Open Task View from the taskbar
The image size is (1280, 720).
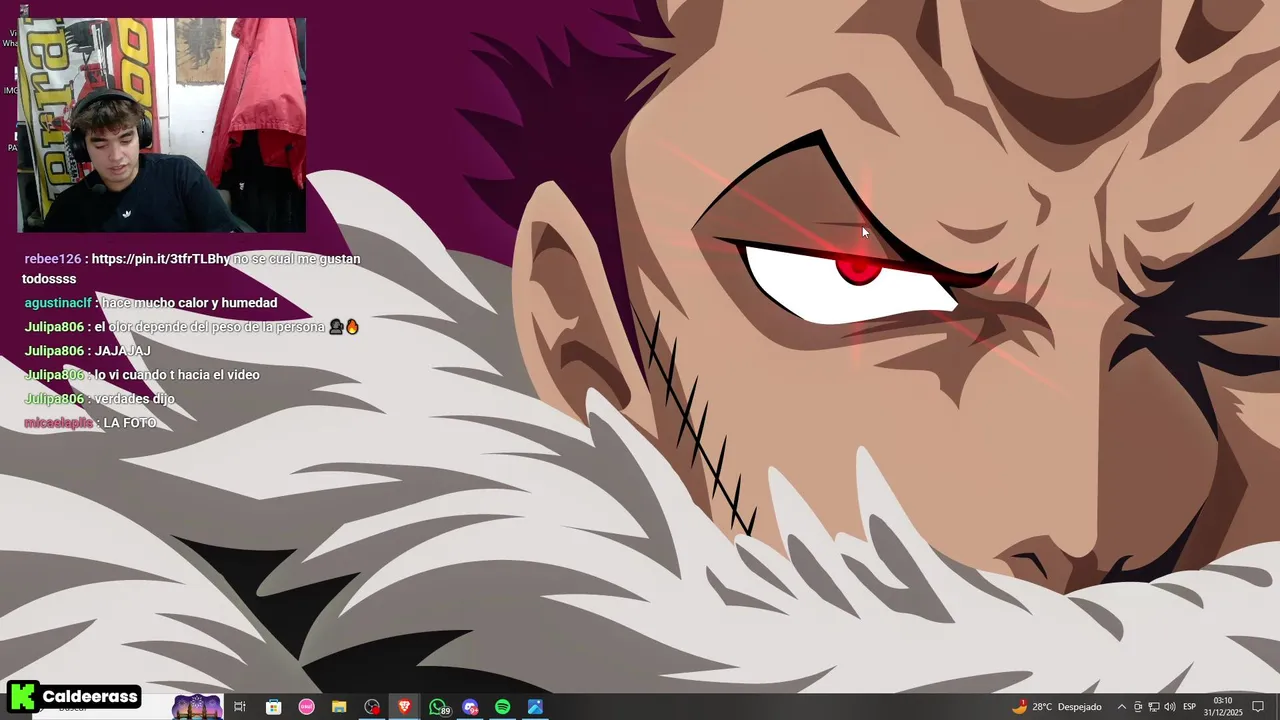[240, 707]
